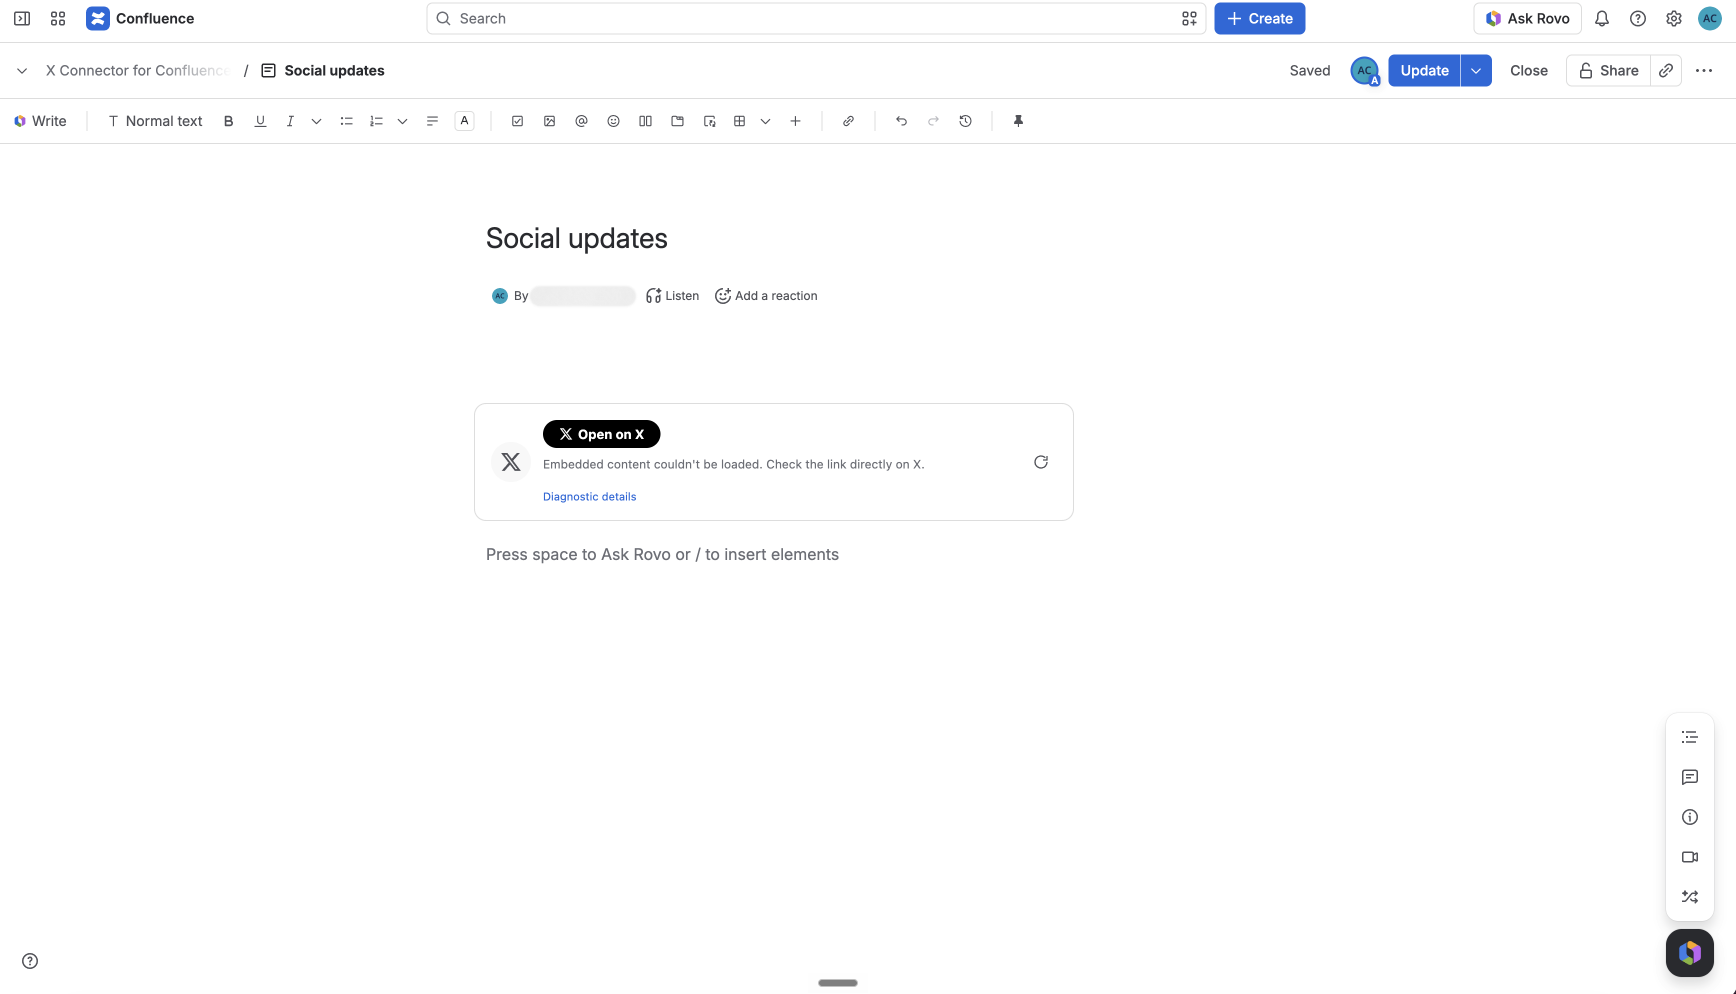Screen dimensions: 1736x994
Task: Open the text color picker
Action: (464, 121)
